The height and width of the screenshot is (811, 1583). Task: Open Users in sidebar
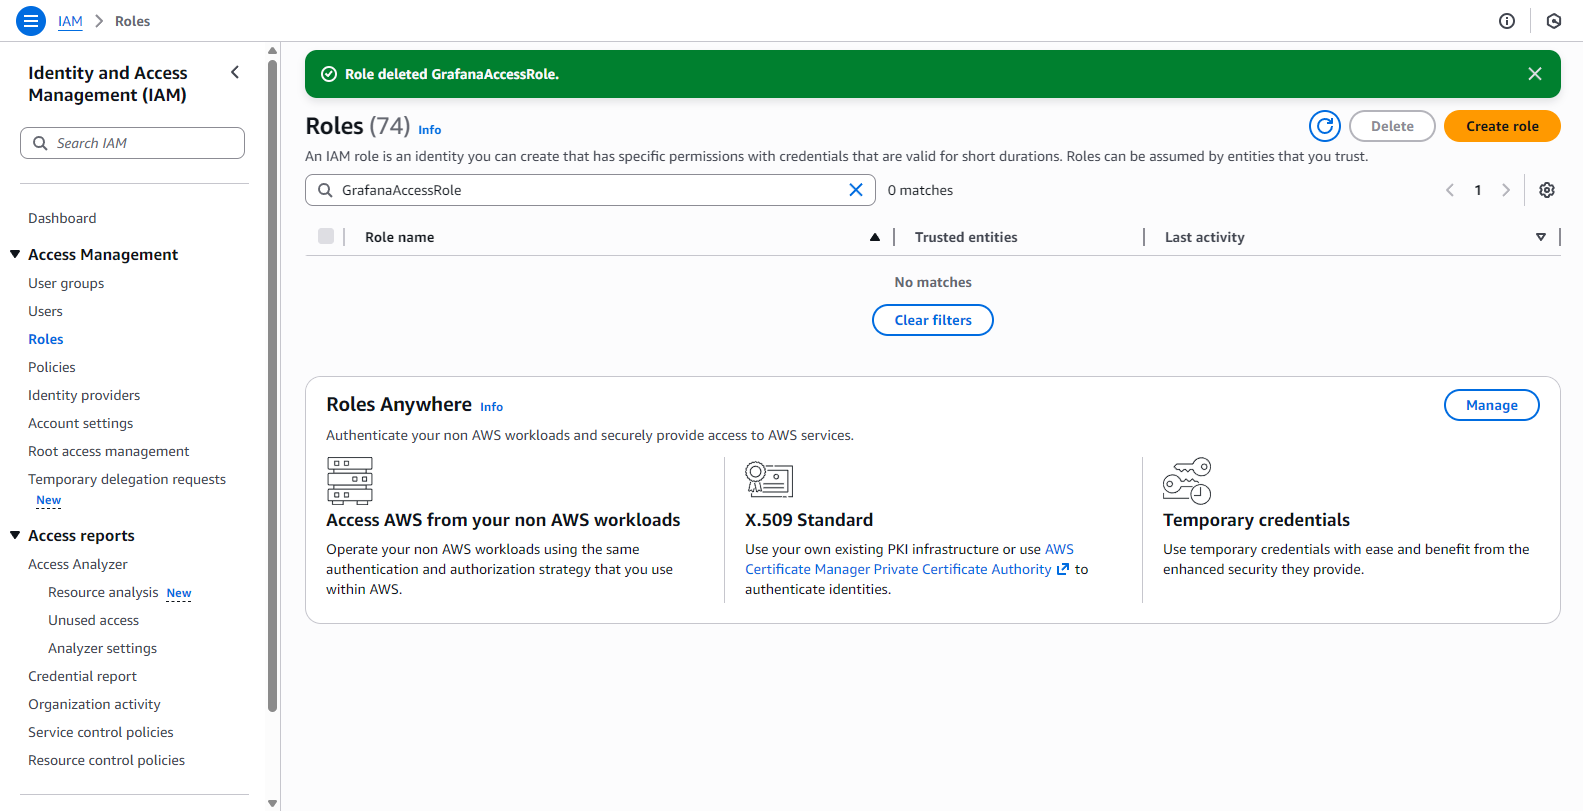[x=45, y=311]
